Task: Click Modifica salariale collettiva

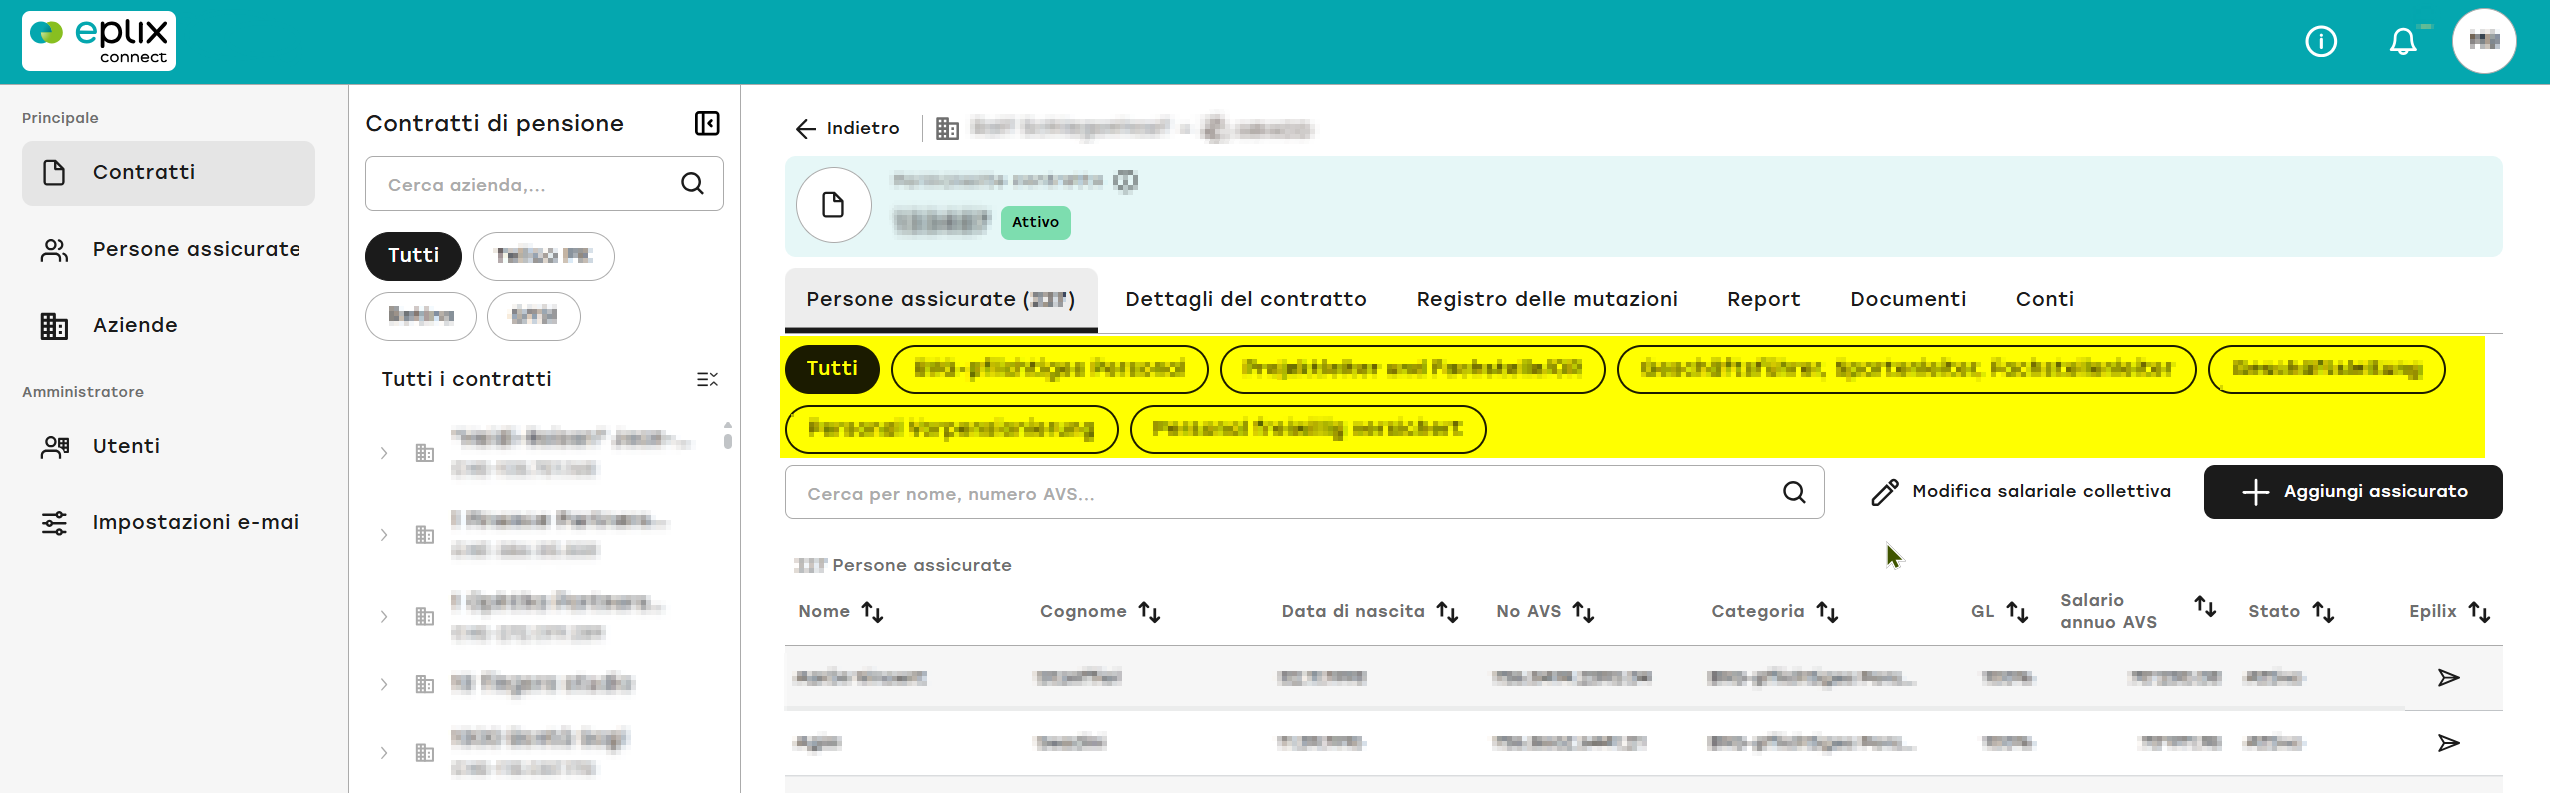Action: (2021, 492)
